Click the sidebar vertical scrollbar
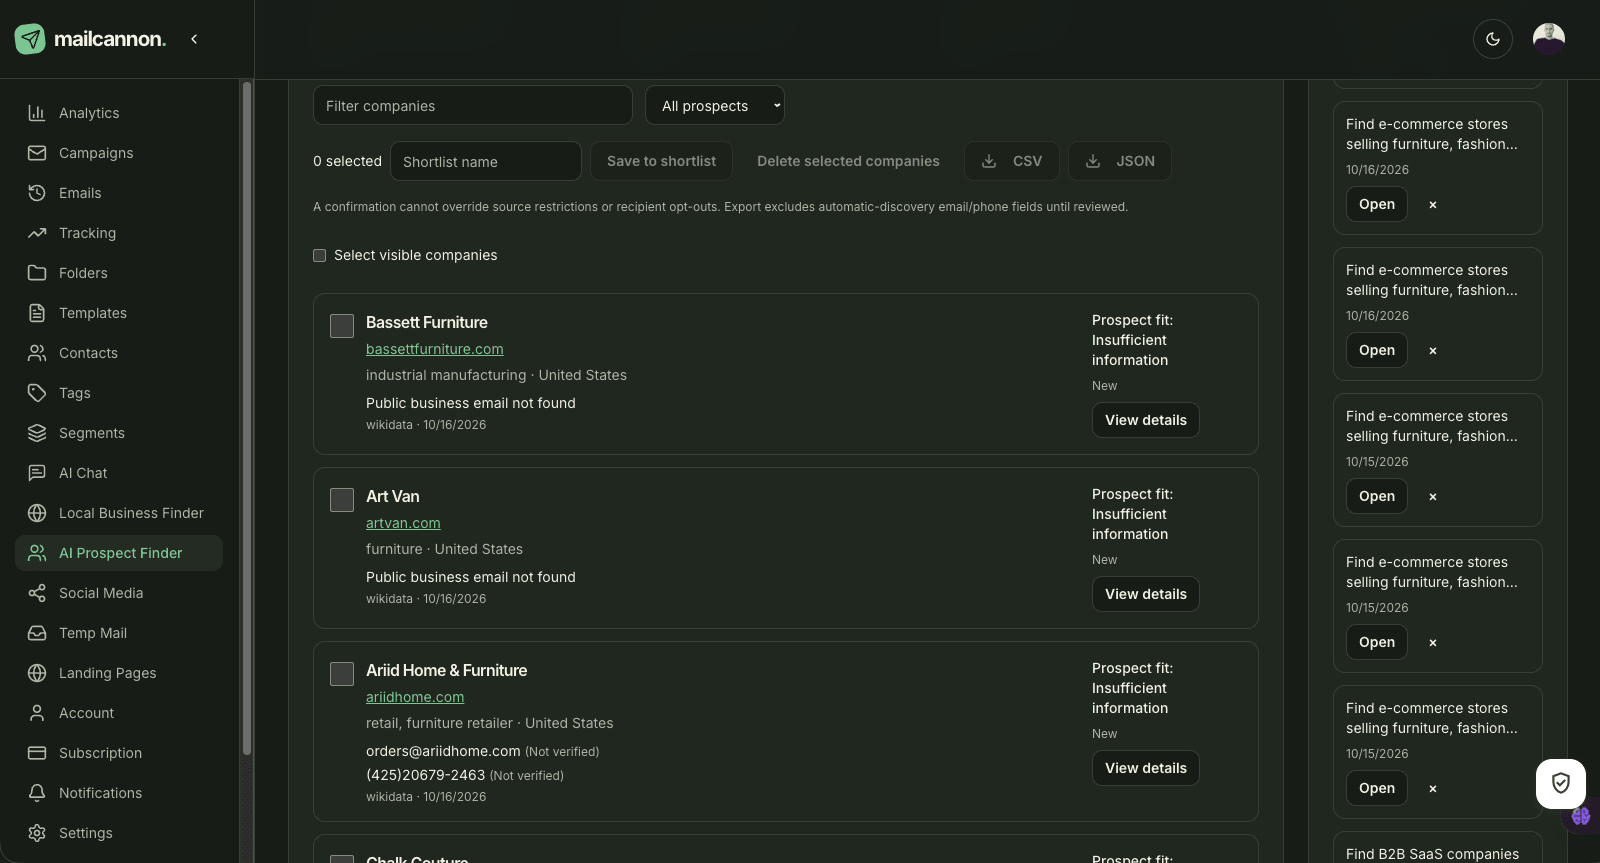This screenshot has width=1600, height=863. 247,418
